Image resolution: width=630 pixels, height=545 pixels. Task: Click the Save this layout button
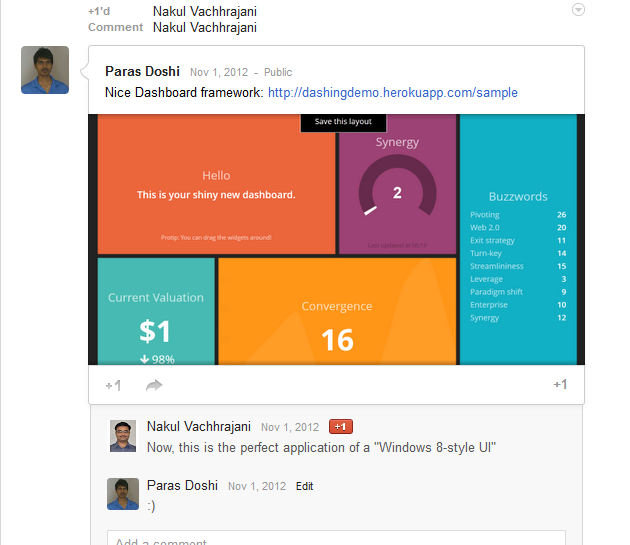pyautogui.click(x=343, y=122)
